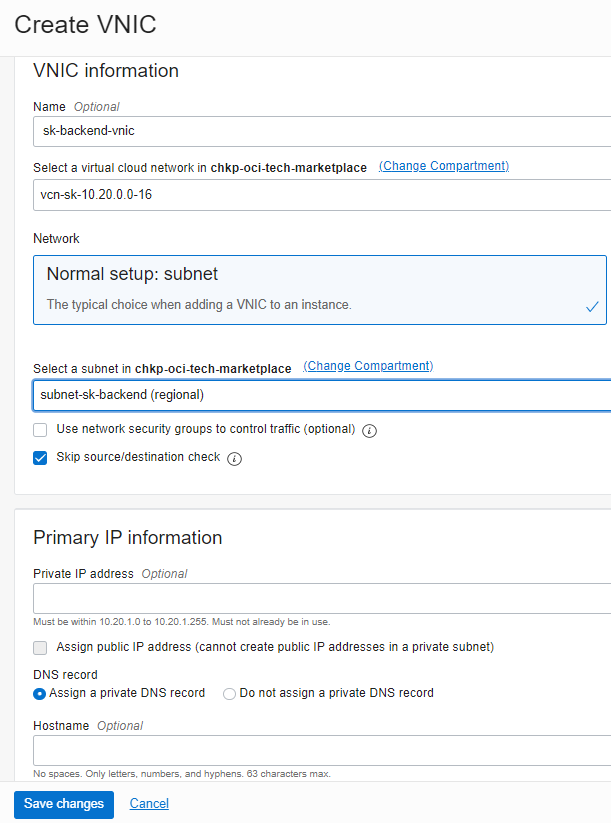Click checkmark icon on Normal setup card

(x=592, y=307)
